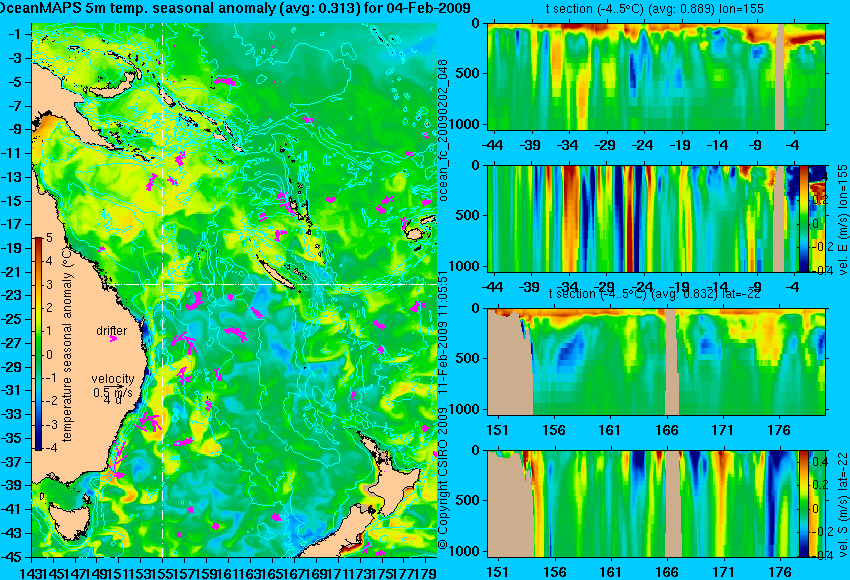Click the 'vel. S (m/s) lat=-22' label
The height and width of the screenshot is (580, 850).
pyautogui.click(x=842, y=504)
